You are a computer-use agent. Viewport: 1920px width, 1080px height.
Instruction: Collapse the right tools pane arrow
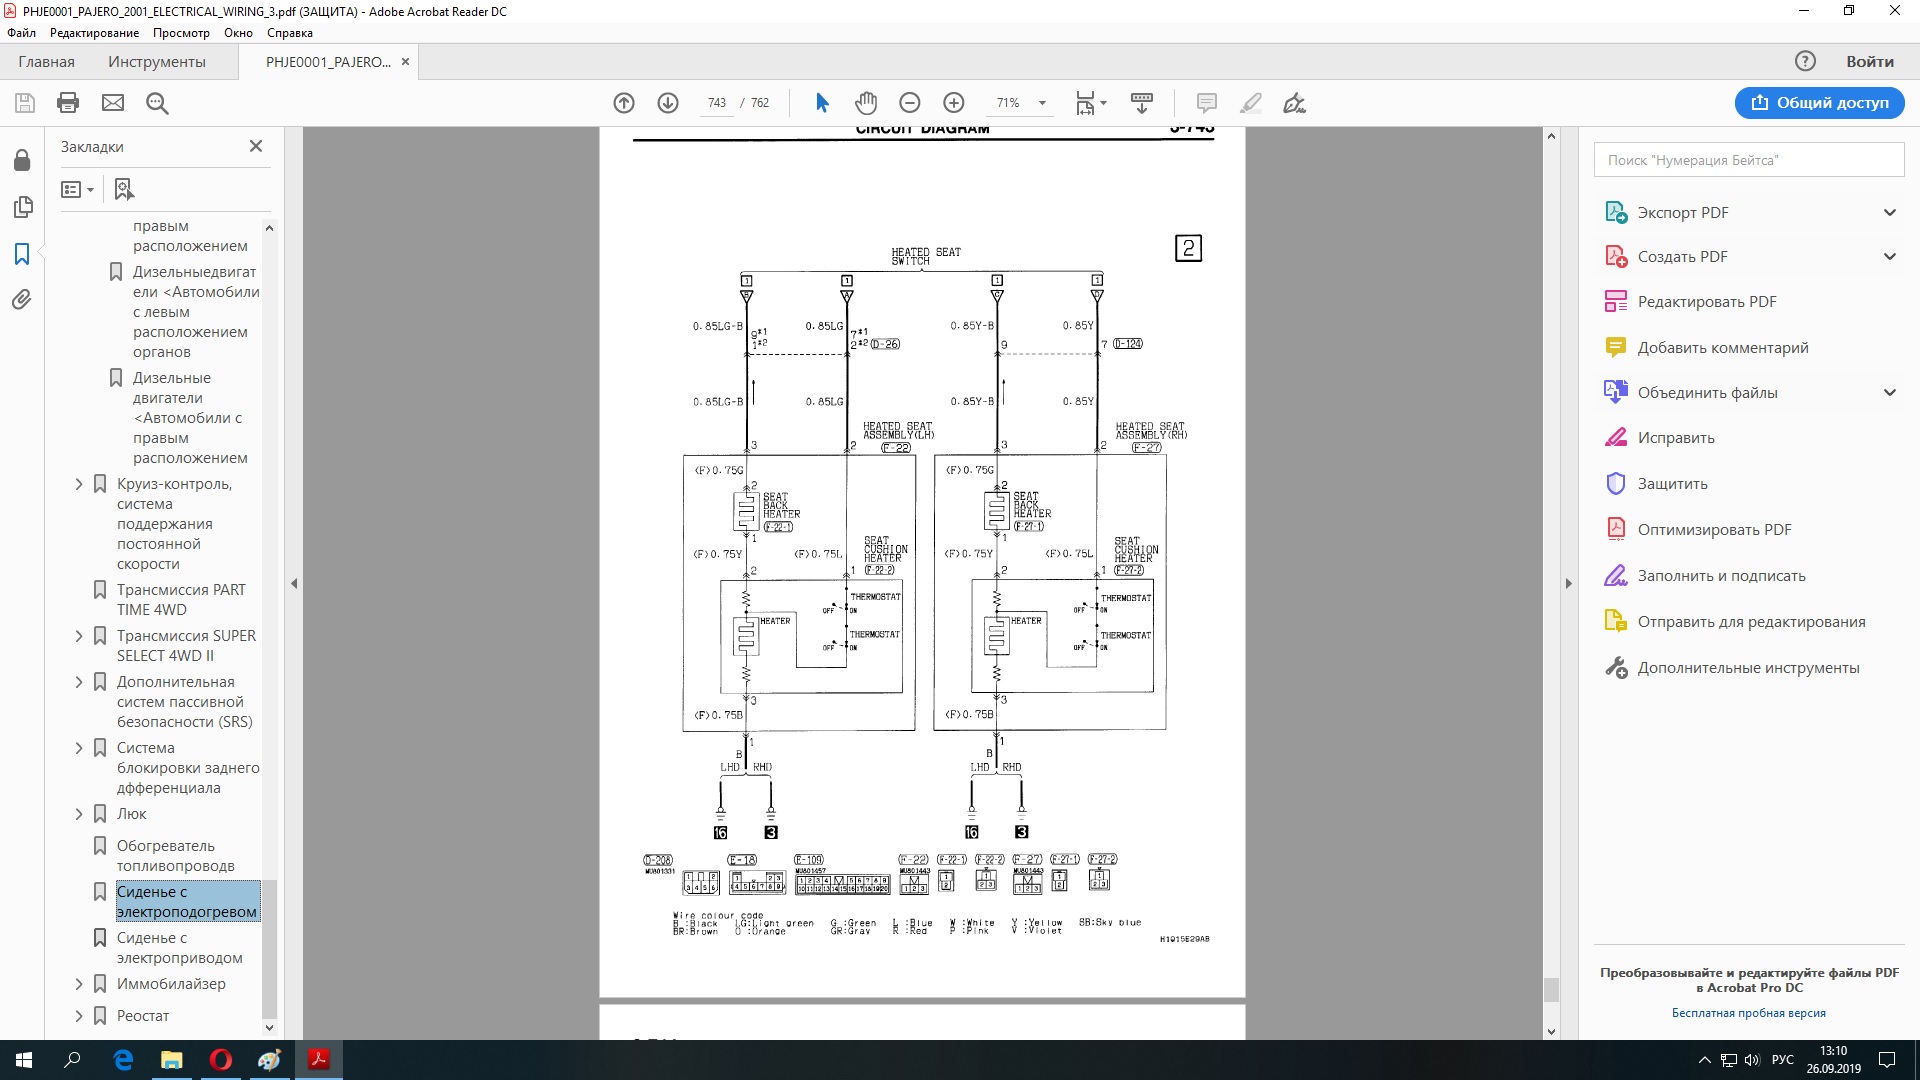pyautogui.click(x=1568, y=583)
